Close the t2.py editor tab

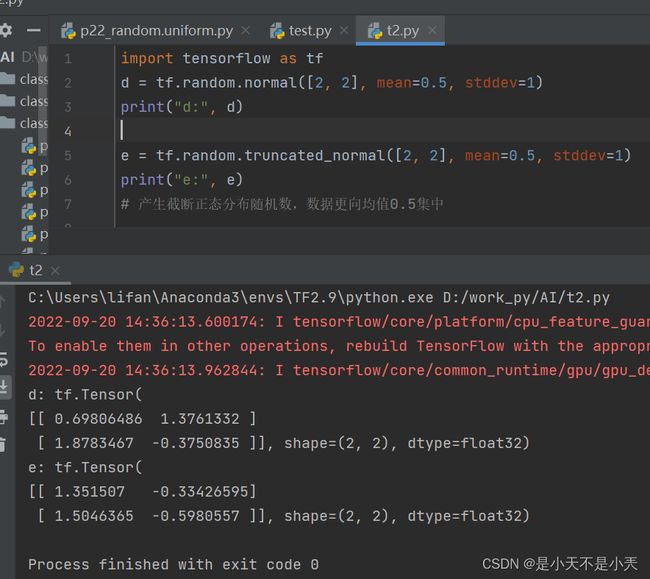pyautogui.click(x=432, y=30)
